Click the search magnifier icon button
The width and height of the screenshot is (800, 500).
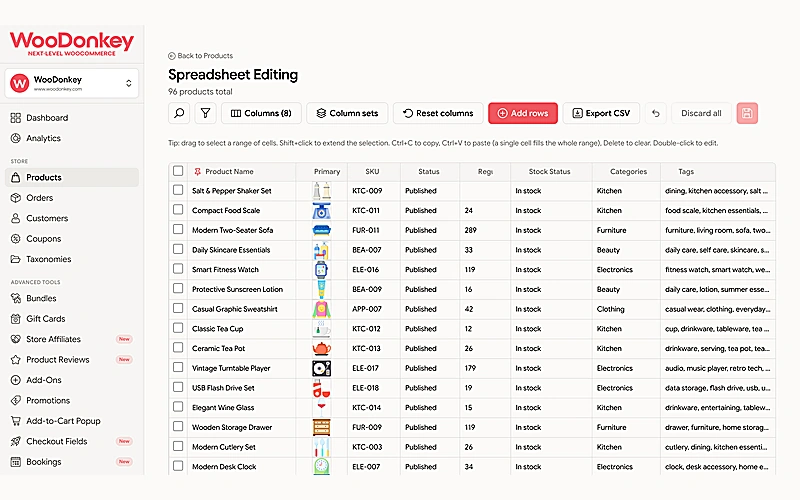[x=179, y=113]
